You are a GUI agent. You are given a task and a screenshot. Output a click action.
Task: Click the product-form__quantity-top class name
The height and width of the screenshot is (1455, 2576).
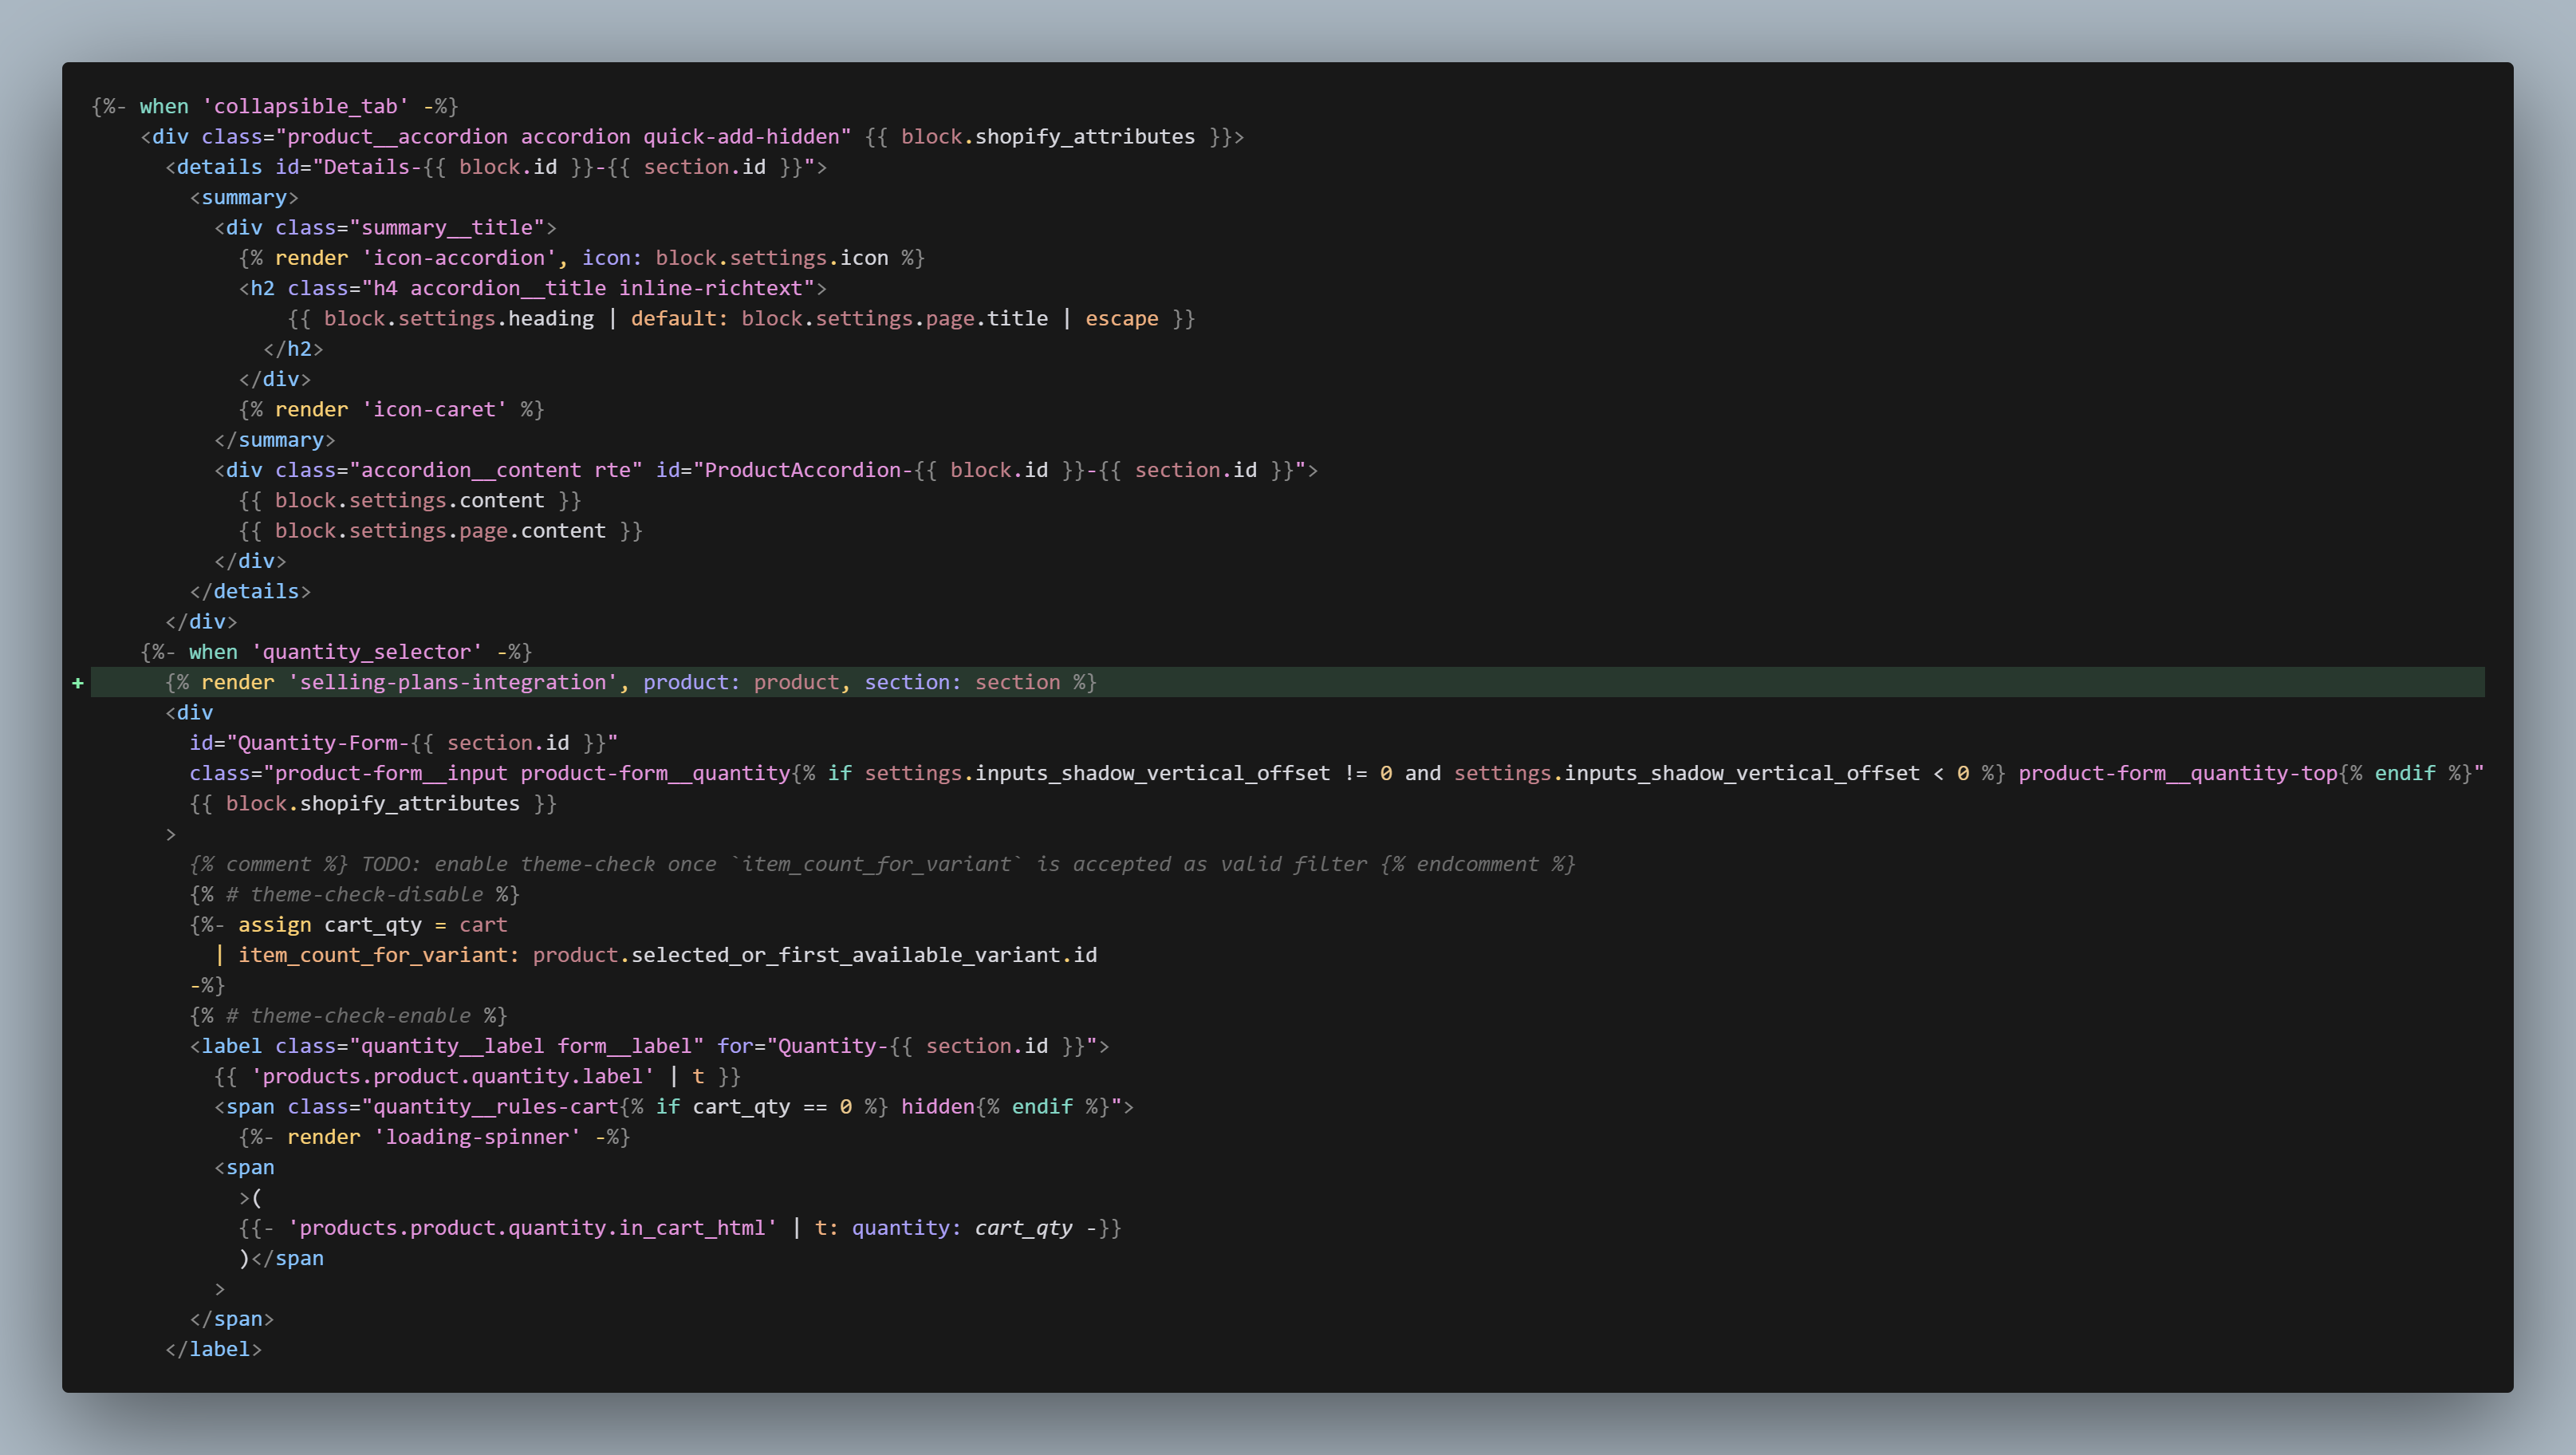click(x=2177, y=773)
